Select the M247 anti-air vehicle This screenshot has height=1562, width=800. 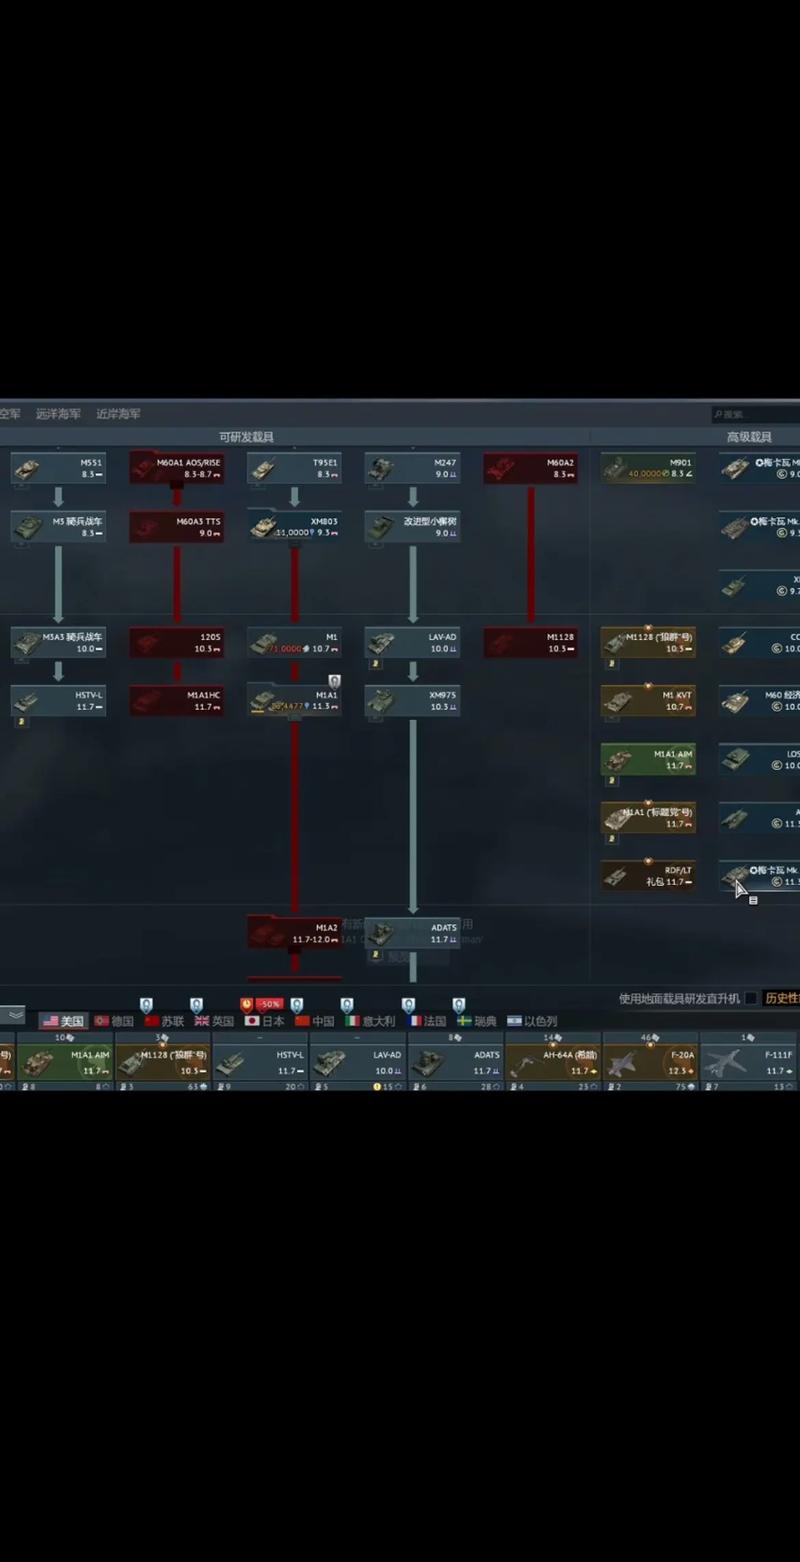coord(412,468)
